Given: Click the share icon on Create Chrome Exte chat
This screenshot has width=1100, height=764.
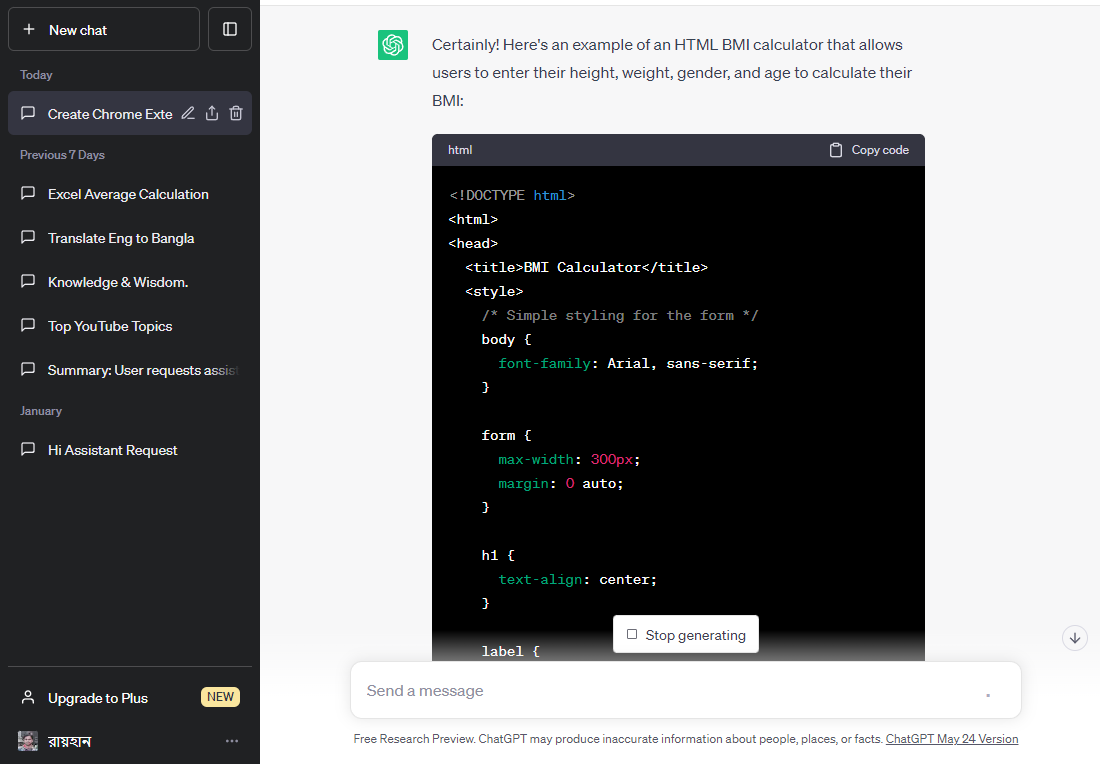Looking at the screenshot, I should (212, 114).
